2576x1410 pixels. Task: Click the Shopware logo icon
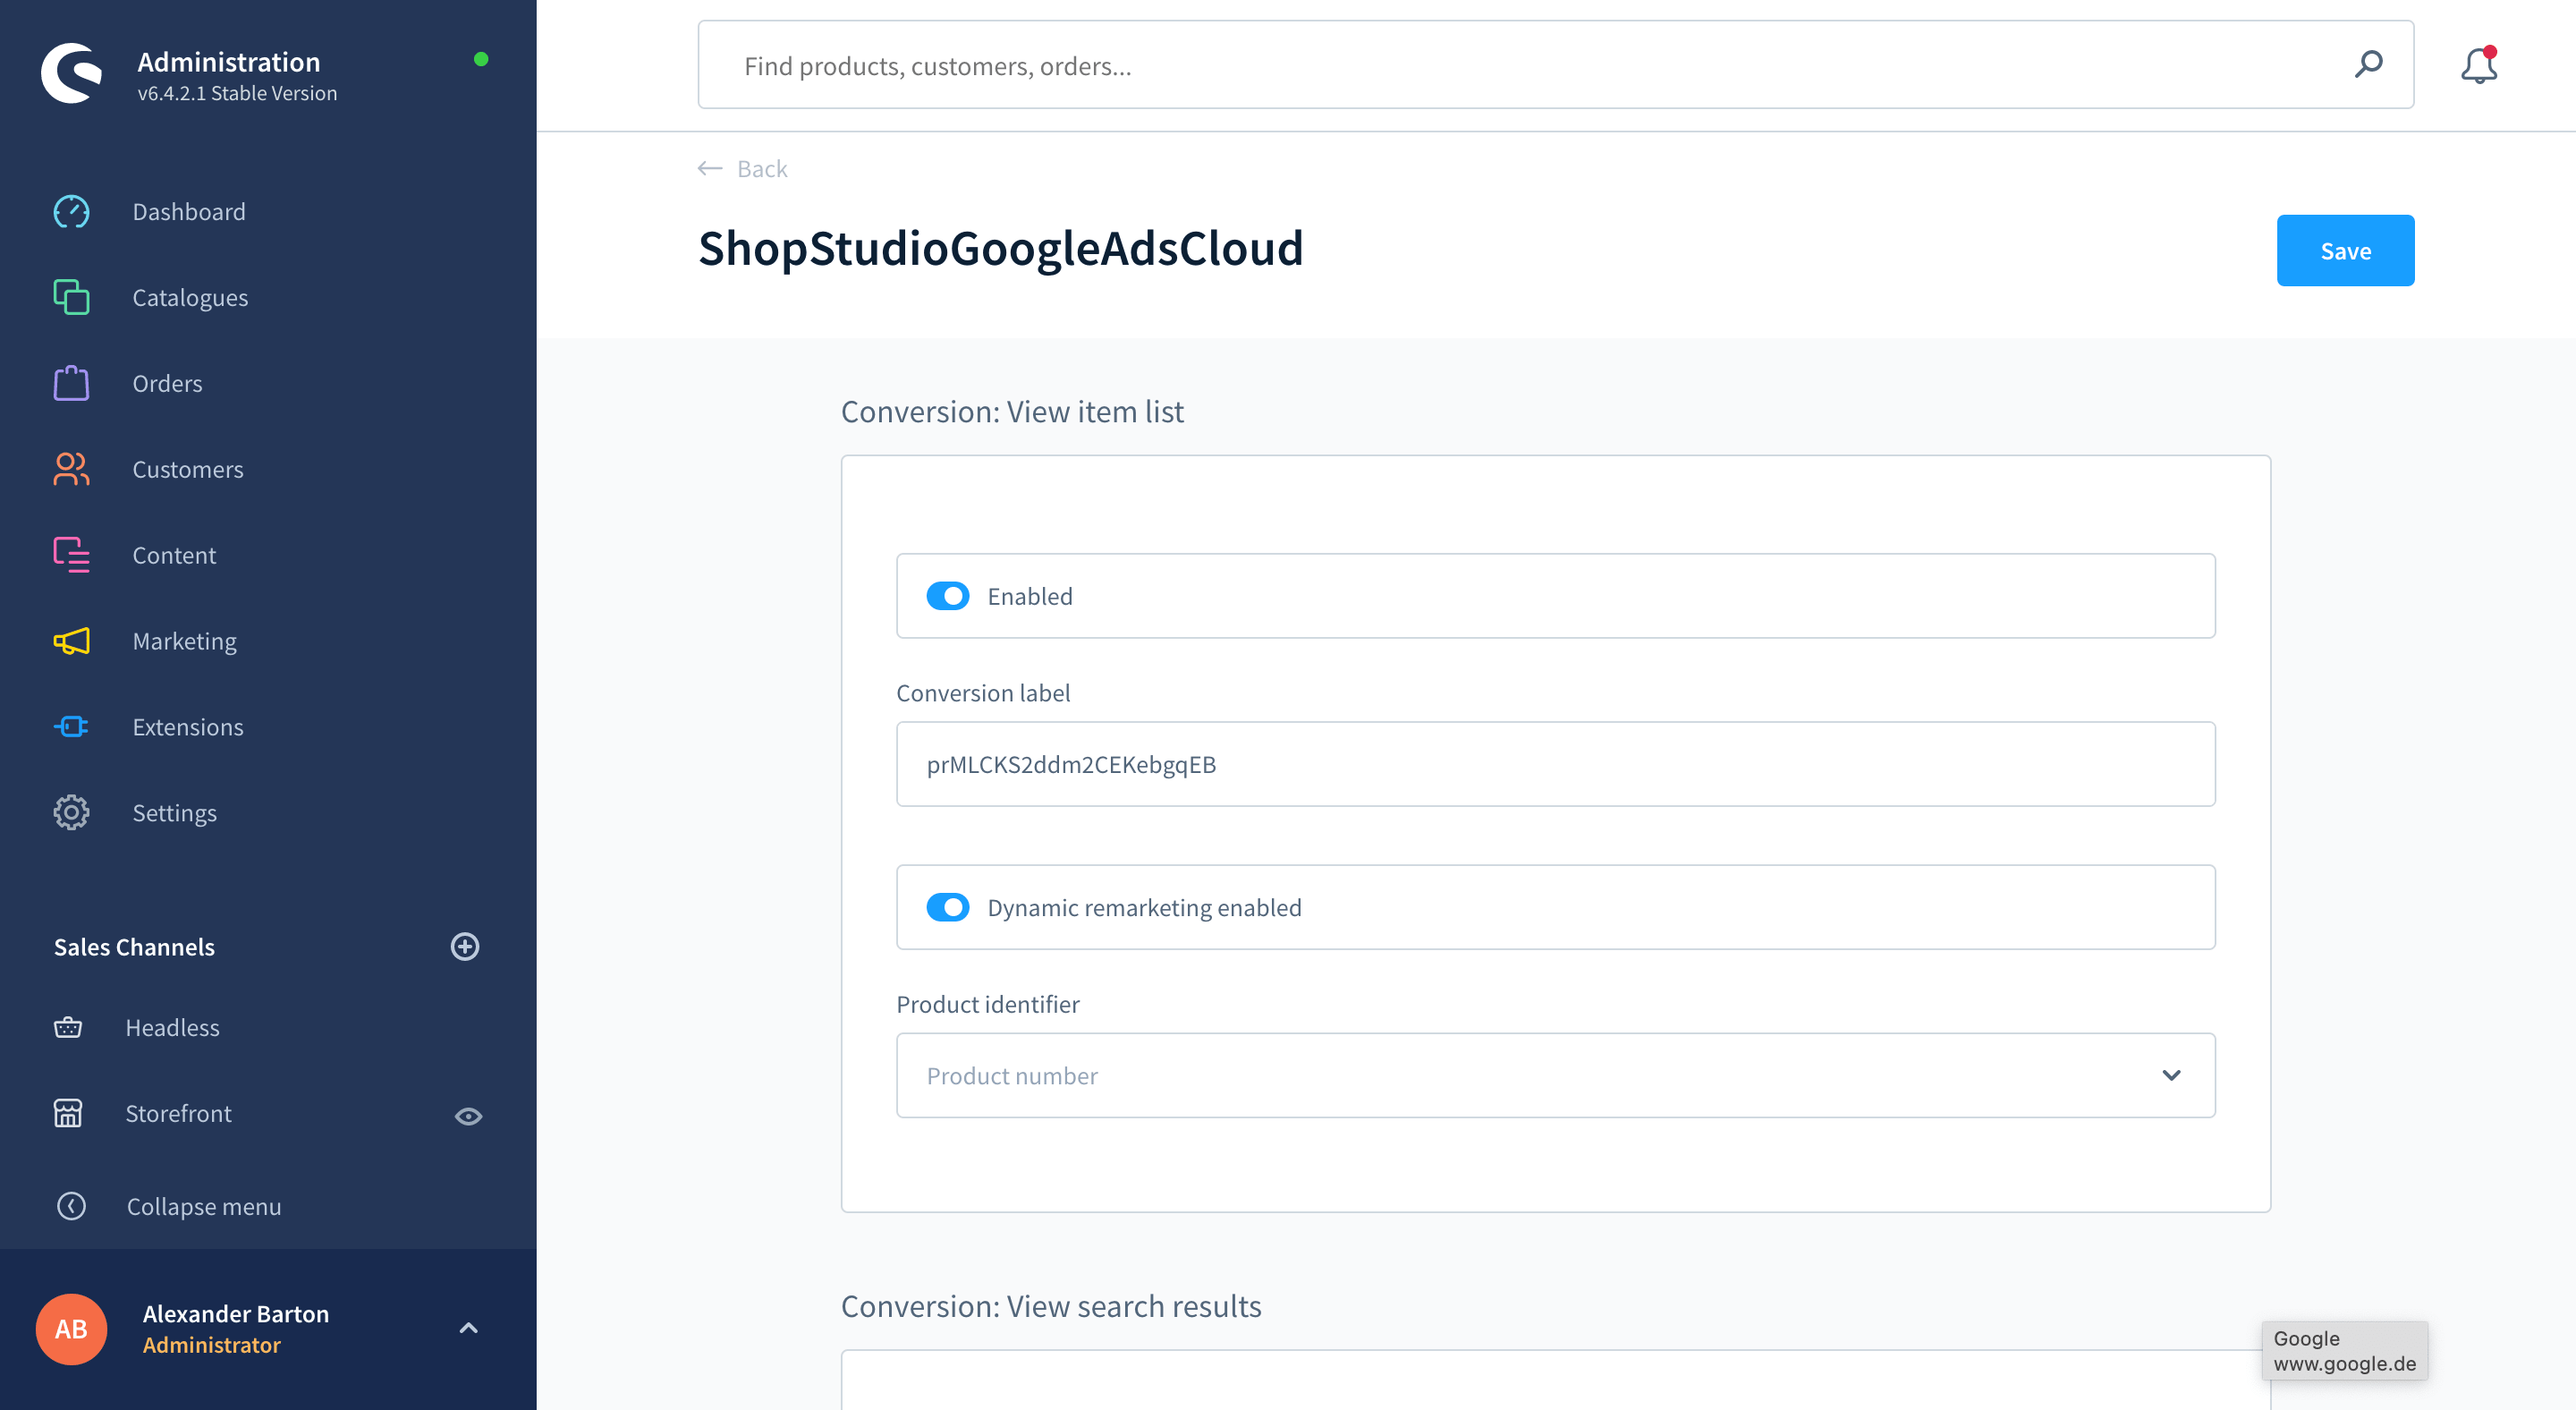pyautogui.click(x=72, y=73)
